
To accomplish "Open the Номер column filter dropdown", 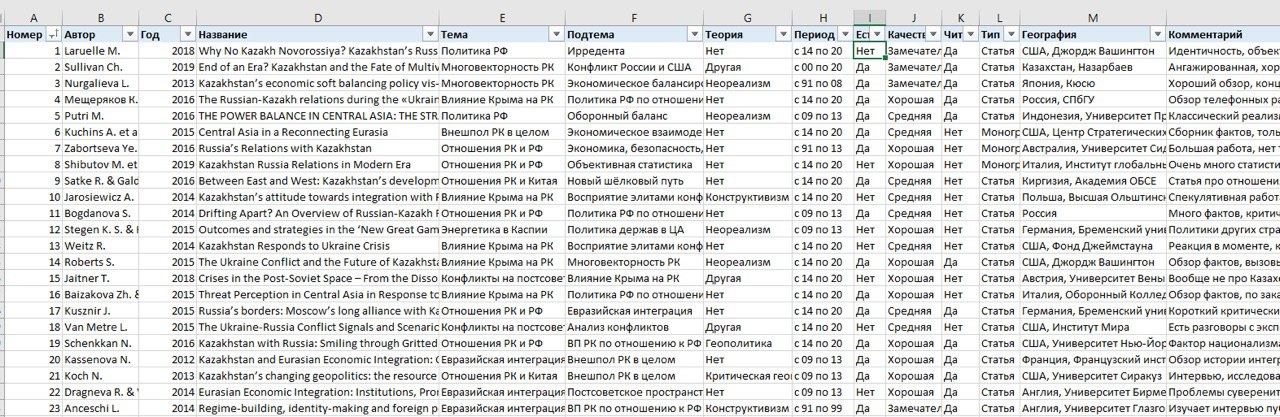I will coord(54,34).
